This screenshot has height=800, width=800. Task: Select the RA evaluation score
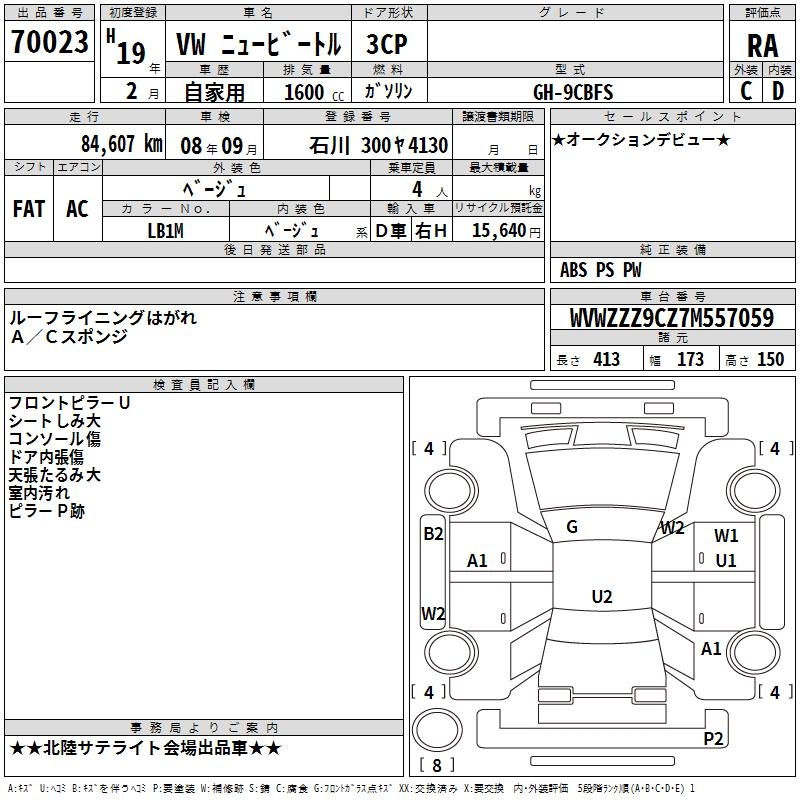762,46
